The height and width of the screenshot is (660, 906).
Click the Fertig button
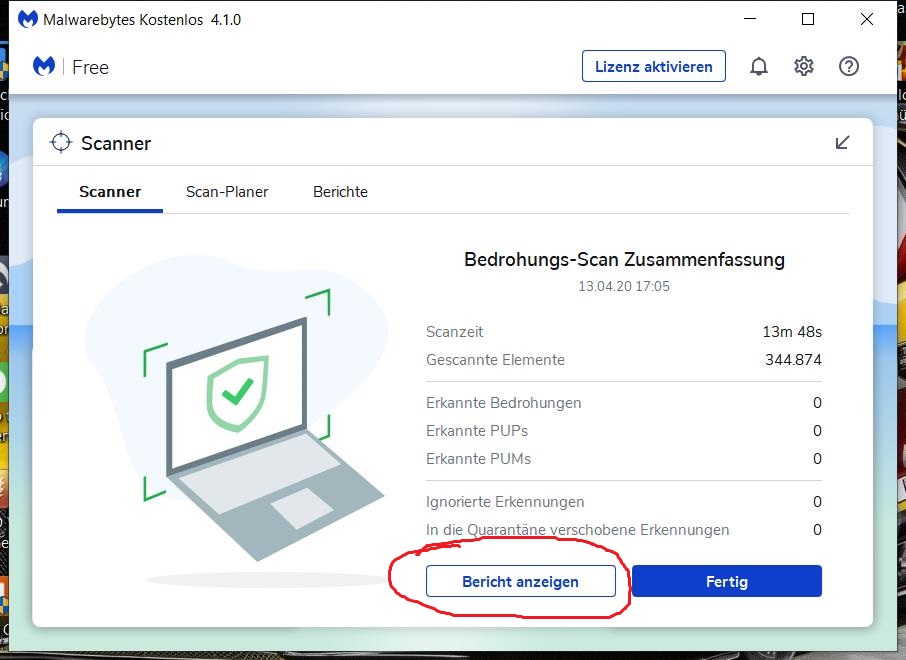pos(727,581)
